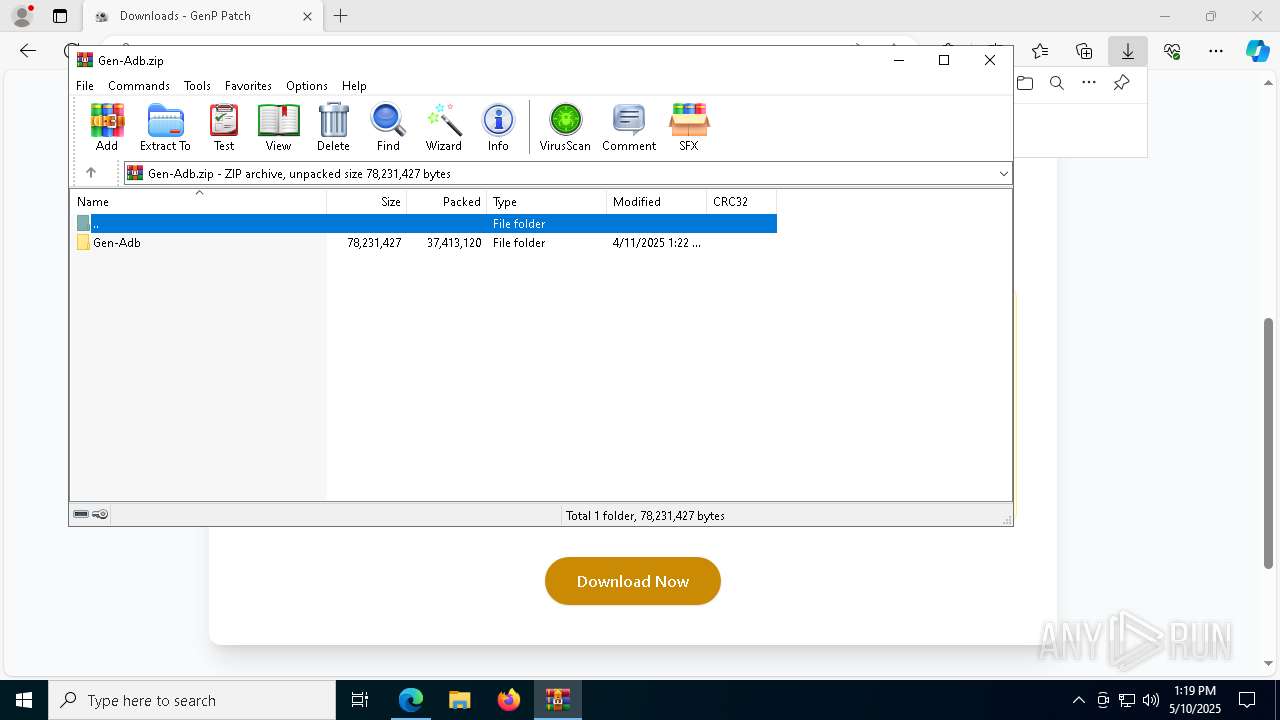
Task: Open volume control in system tray
Action: [1151, 700]
